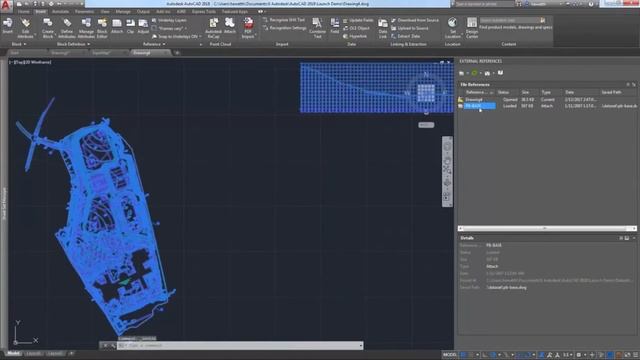The width and height of the screenshot is (640, 360).
Task: Select the Create Block tool
Action: click(x=47, y=28)
